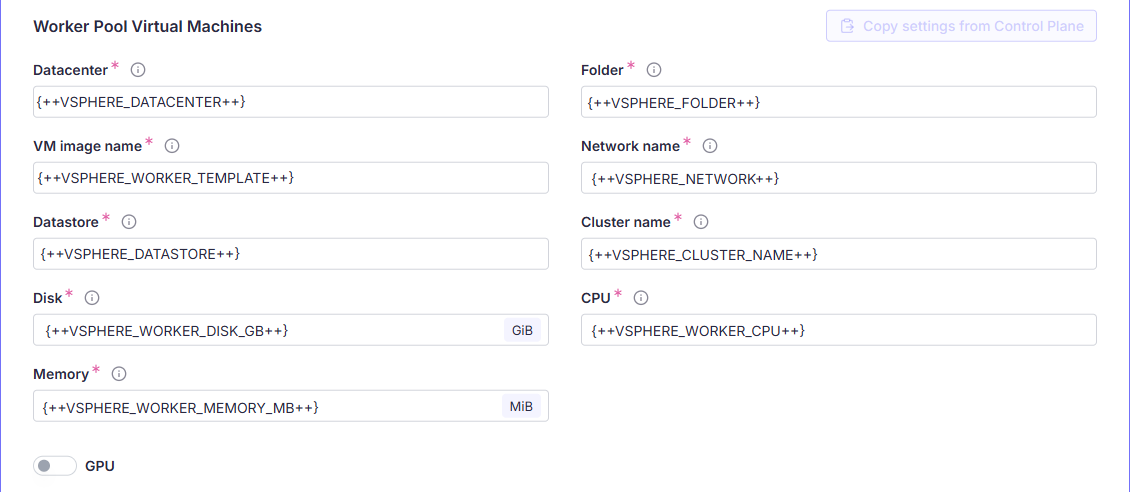Focus the Disk size field in GiB
The image size is (1130, 492).
270,330
